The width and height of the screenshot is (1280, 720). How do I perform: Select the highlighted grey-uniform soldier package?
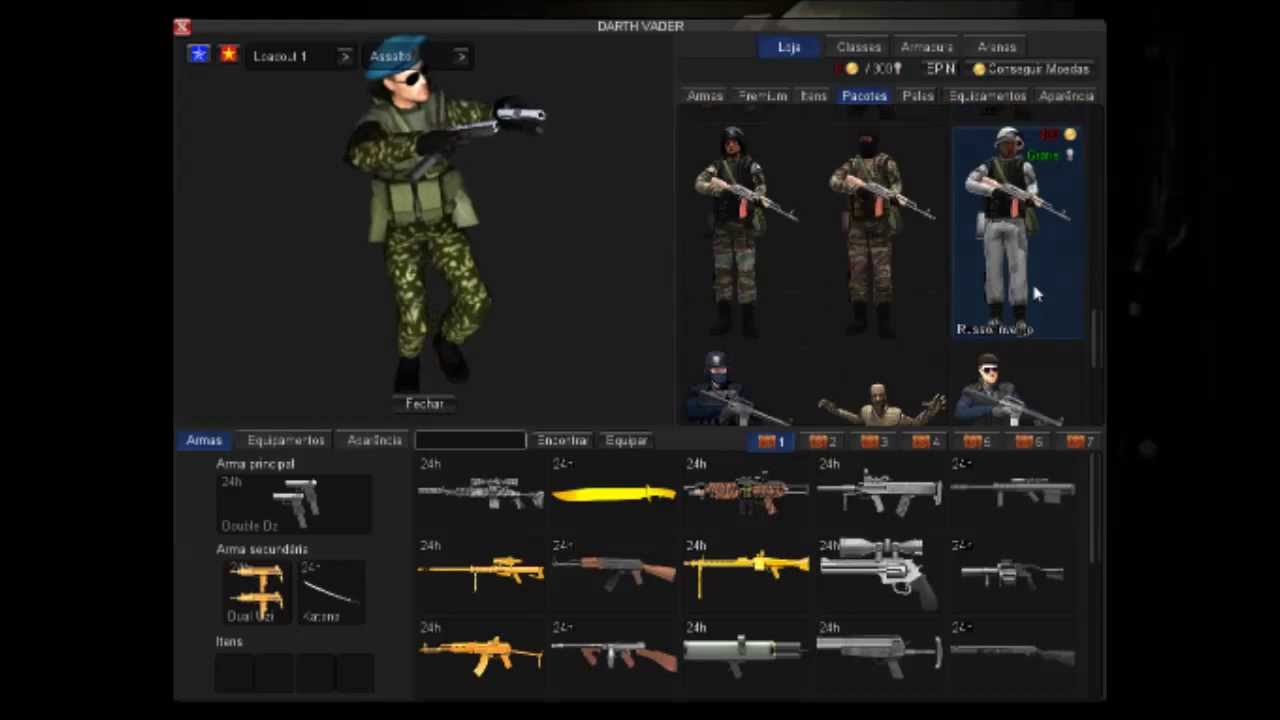point(1017,232)
